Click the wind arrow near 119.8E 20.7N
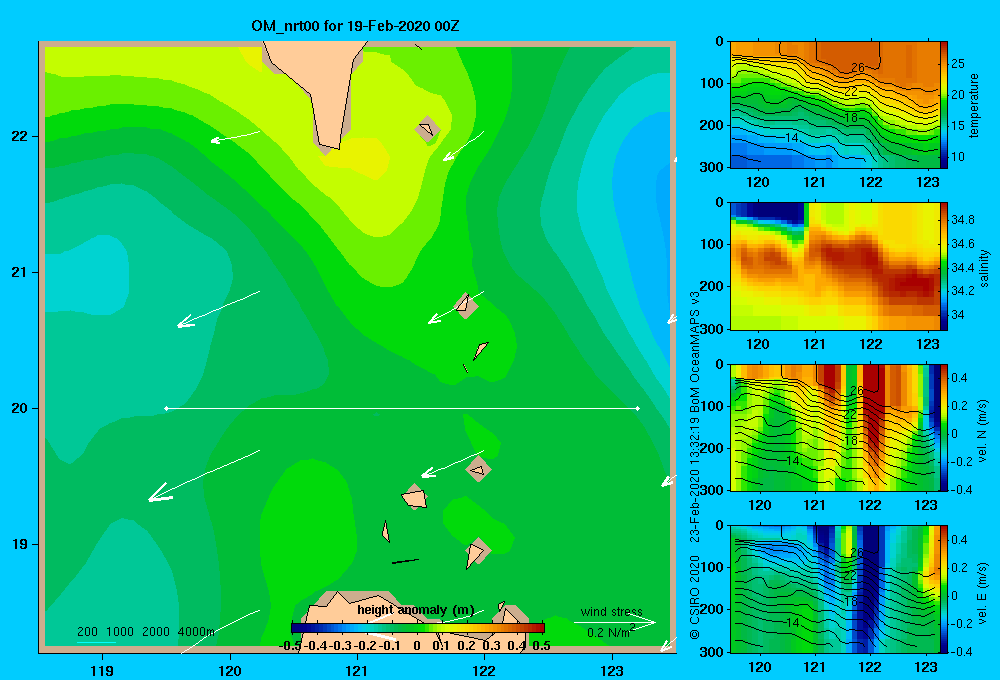 click(218, 309)
